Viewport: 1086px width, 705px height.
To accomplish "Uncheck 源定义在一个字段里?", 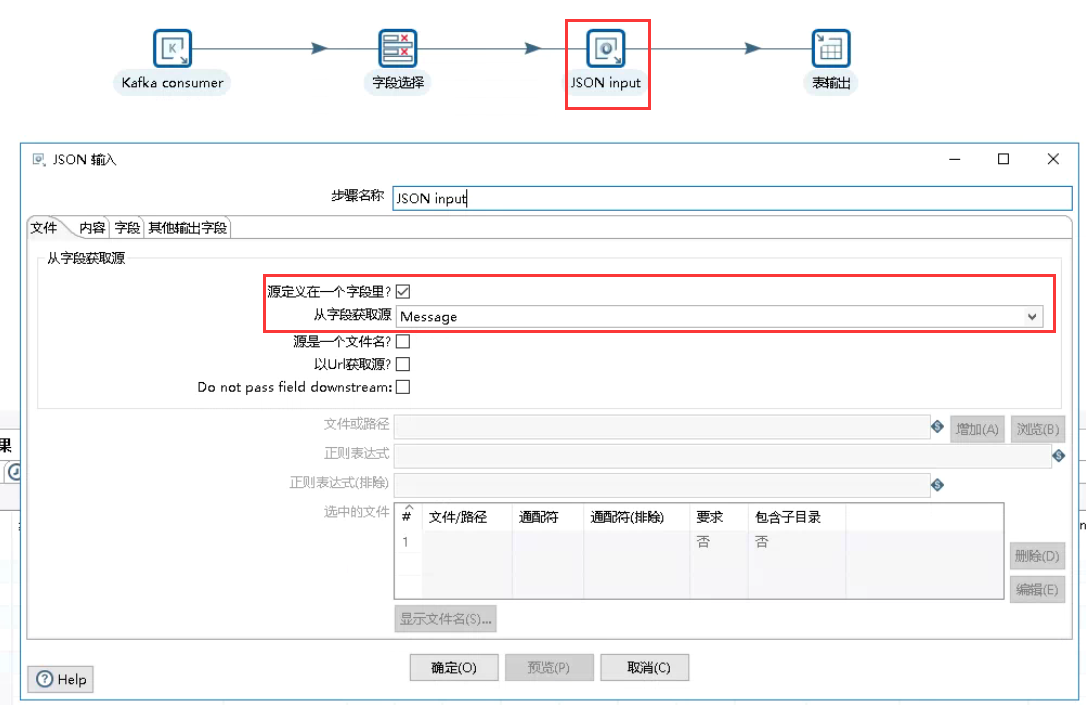I will 403,291.
